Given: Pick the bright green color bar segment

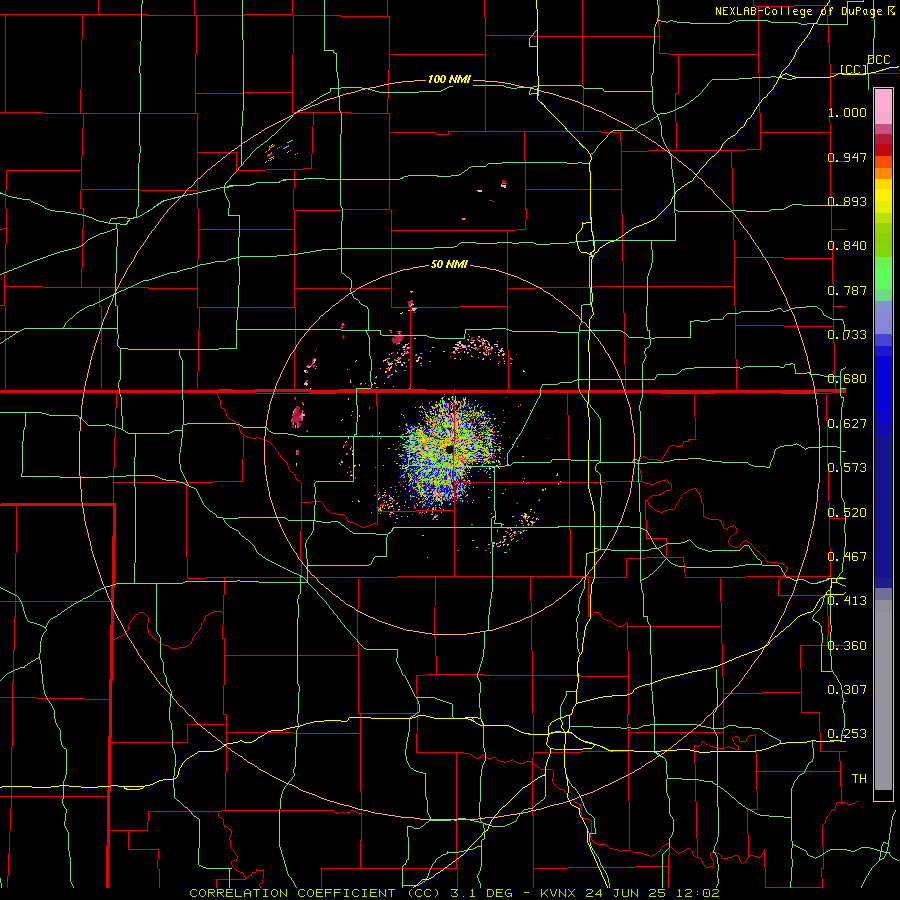Looking at the screenshot, I should 883,273.
